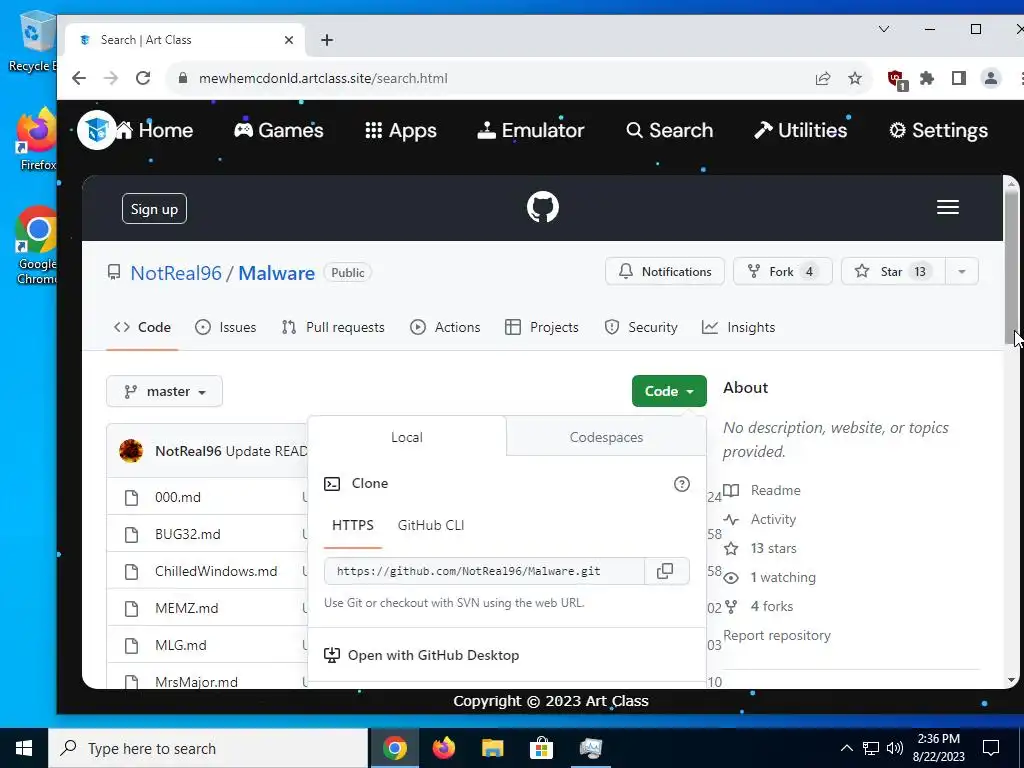Go to the Home nav item
Viewport: 1024px width, 768px height.
(x=155, y=130)
